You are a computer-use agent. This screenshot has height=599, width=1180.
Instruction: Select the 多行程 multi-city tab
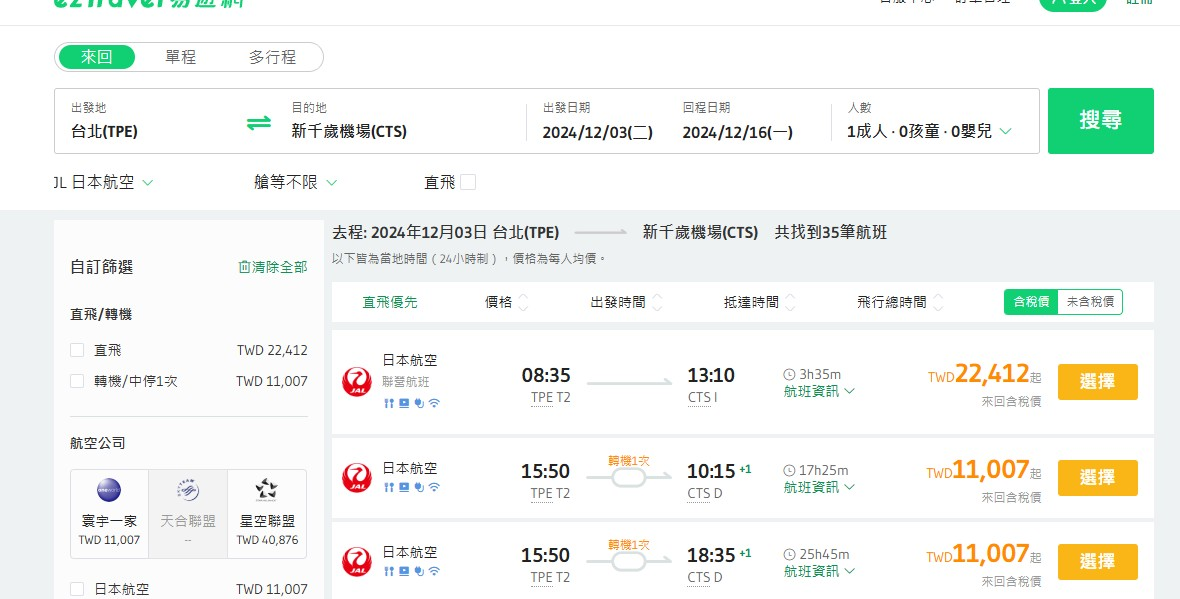272,57
